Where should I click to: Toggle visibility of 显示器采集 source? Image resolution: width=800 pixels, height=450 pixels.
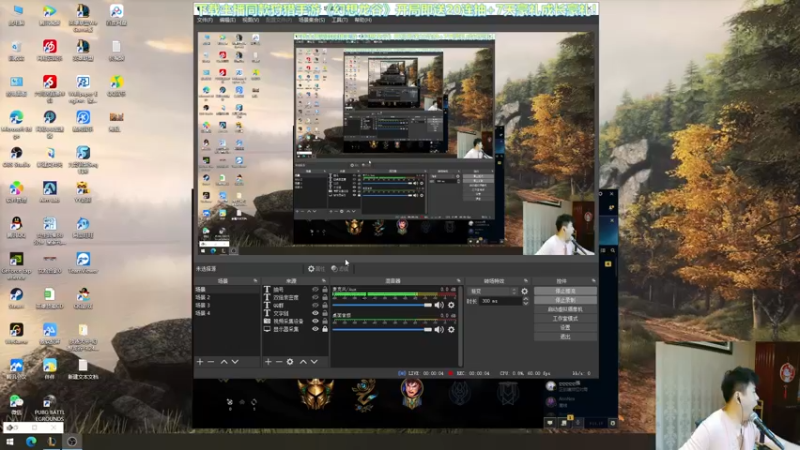coord(315,329)
